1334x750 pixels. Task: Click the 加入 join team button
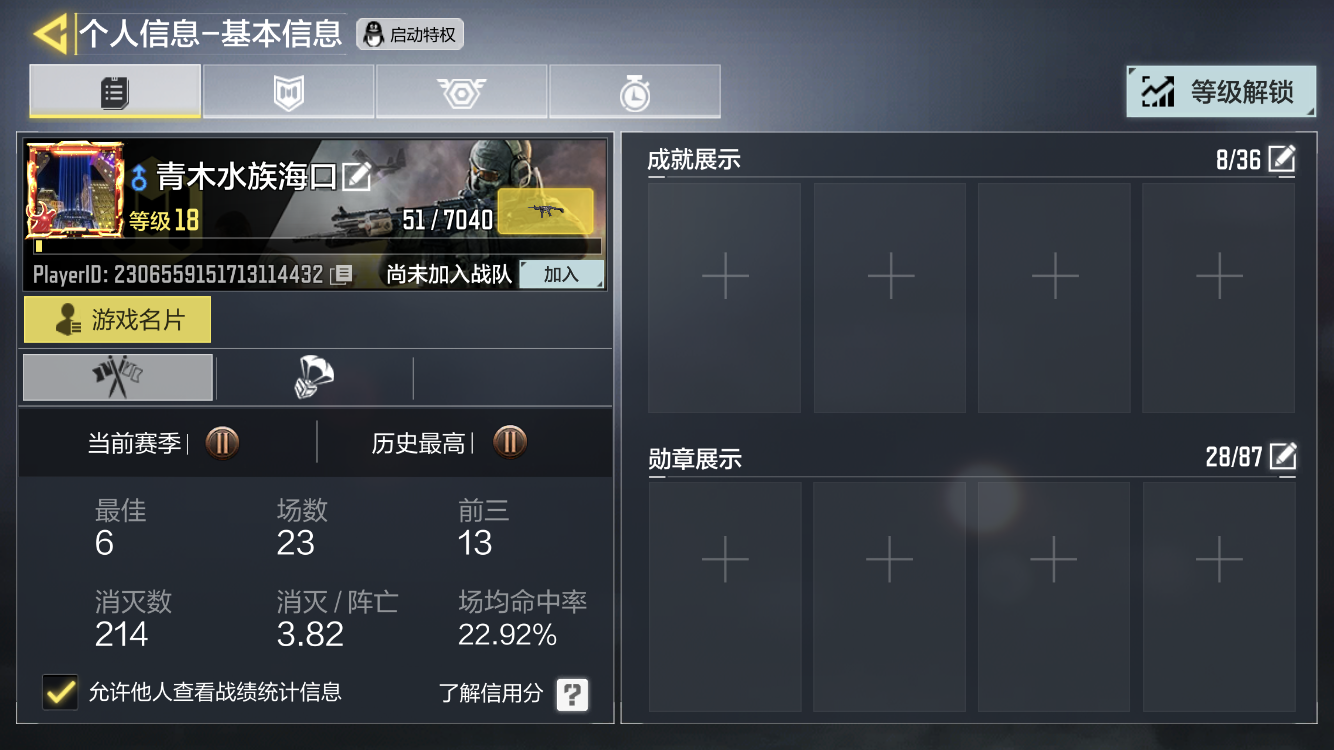click(x=561, y=274)
